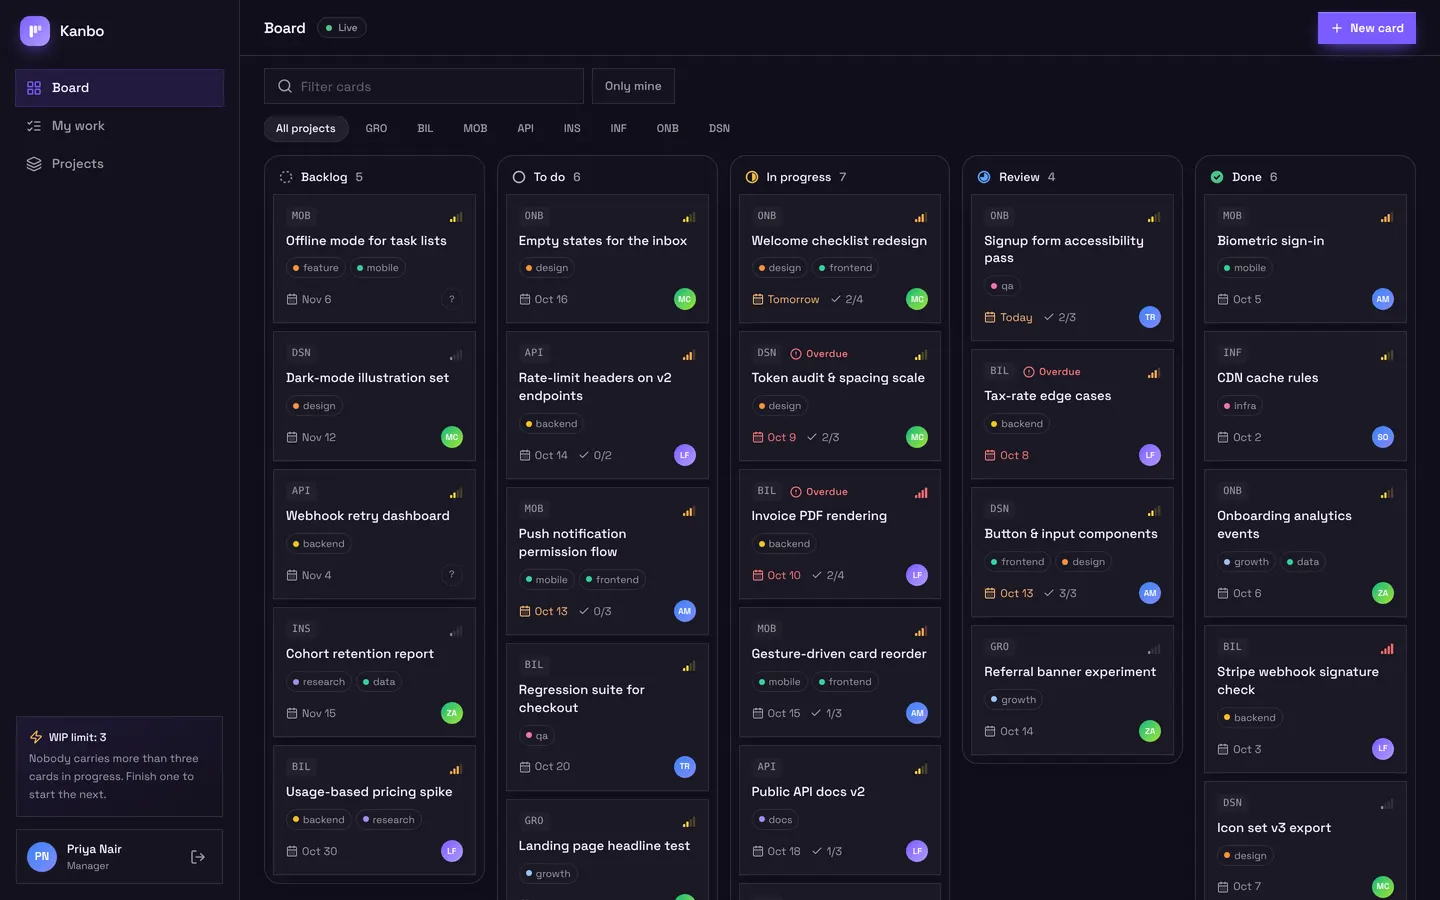Image resolution: width=1440 pixels, height=900 pixels.
Task: Click the ZA avatar on Cohort retention report
Action: click(x=452, y=713)
